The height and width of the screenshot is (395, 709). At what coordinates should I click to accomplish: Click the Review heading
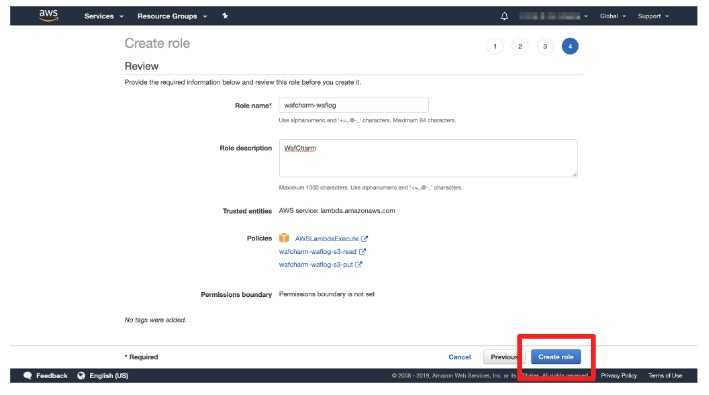(x=142, y=66)
